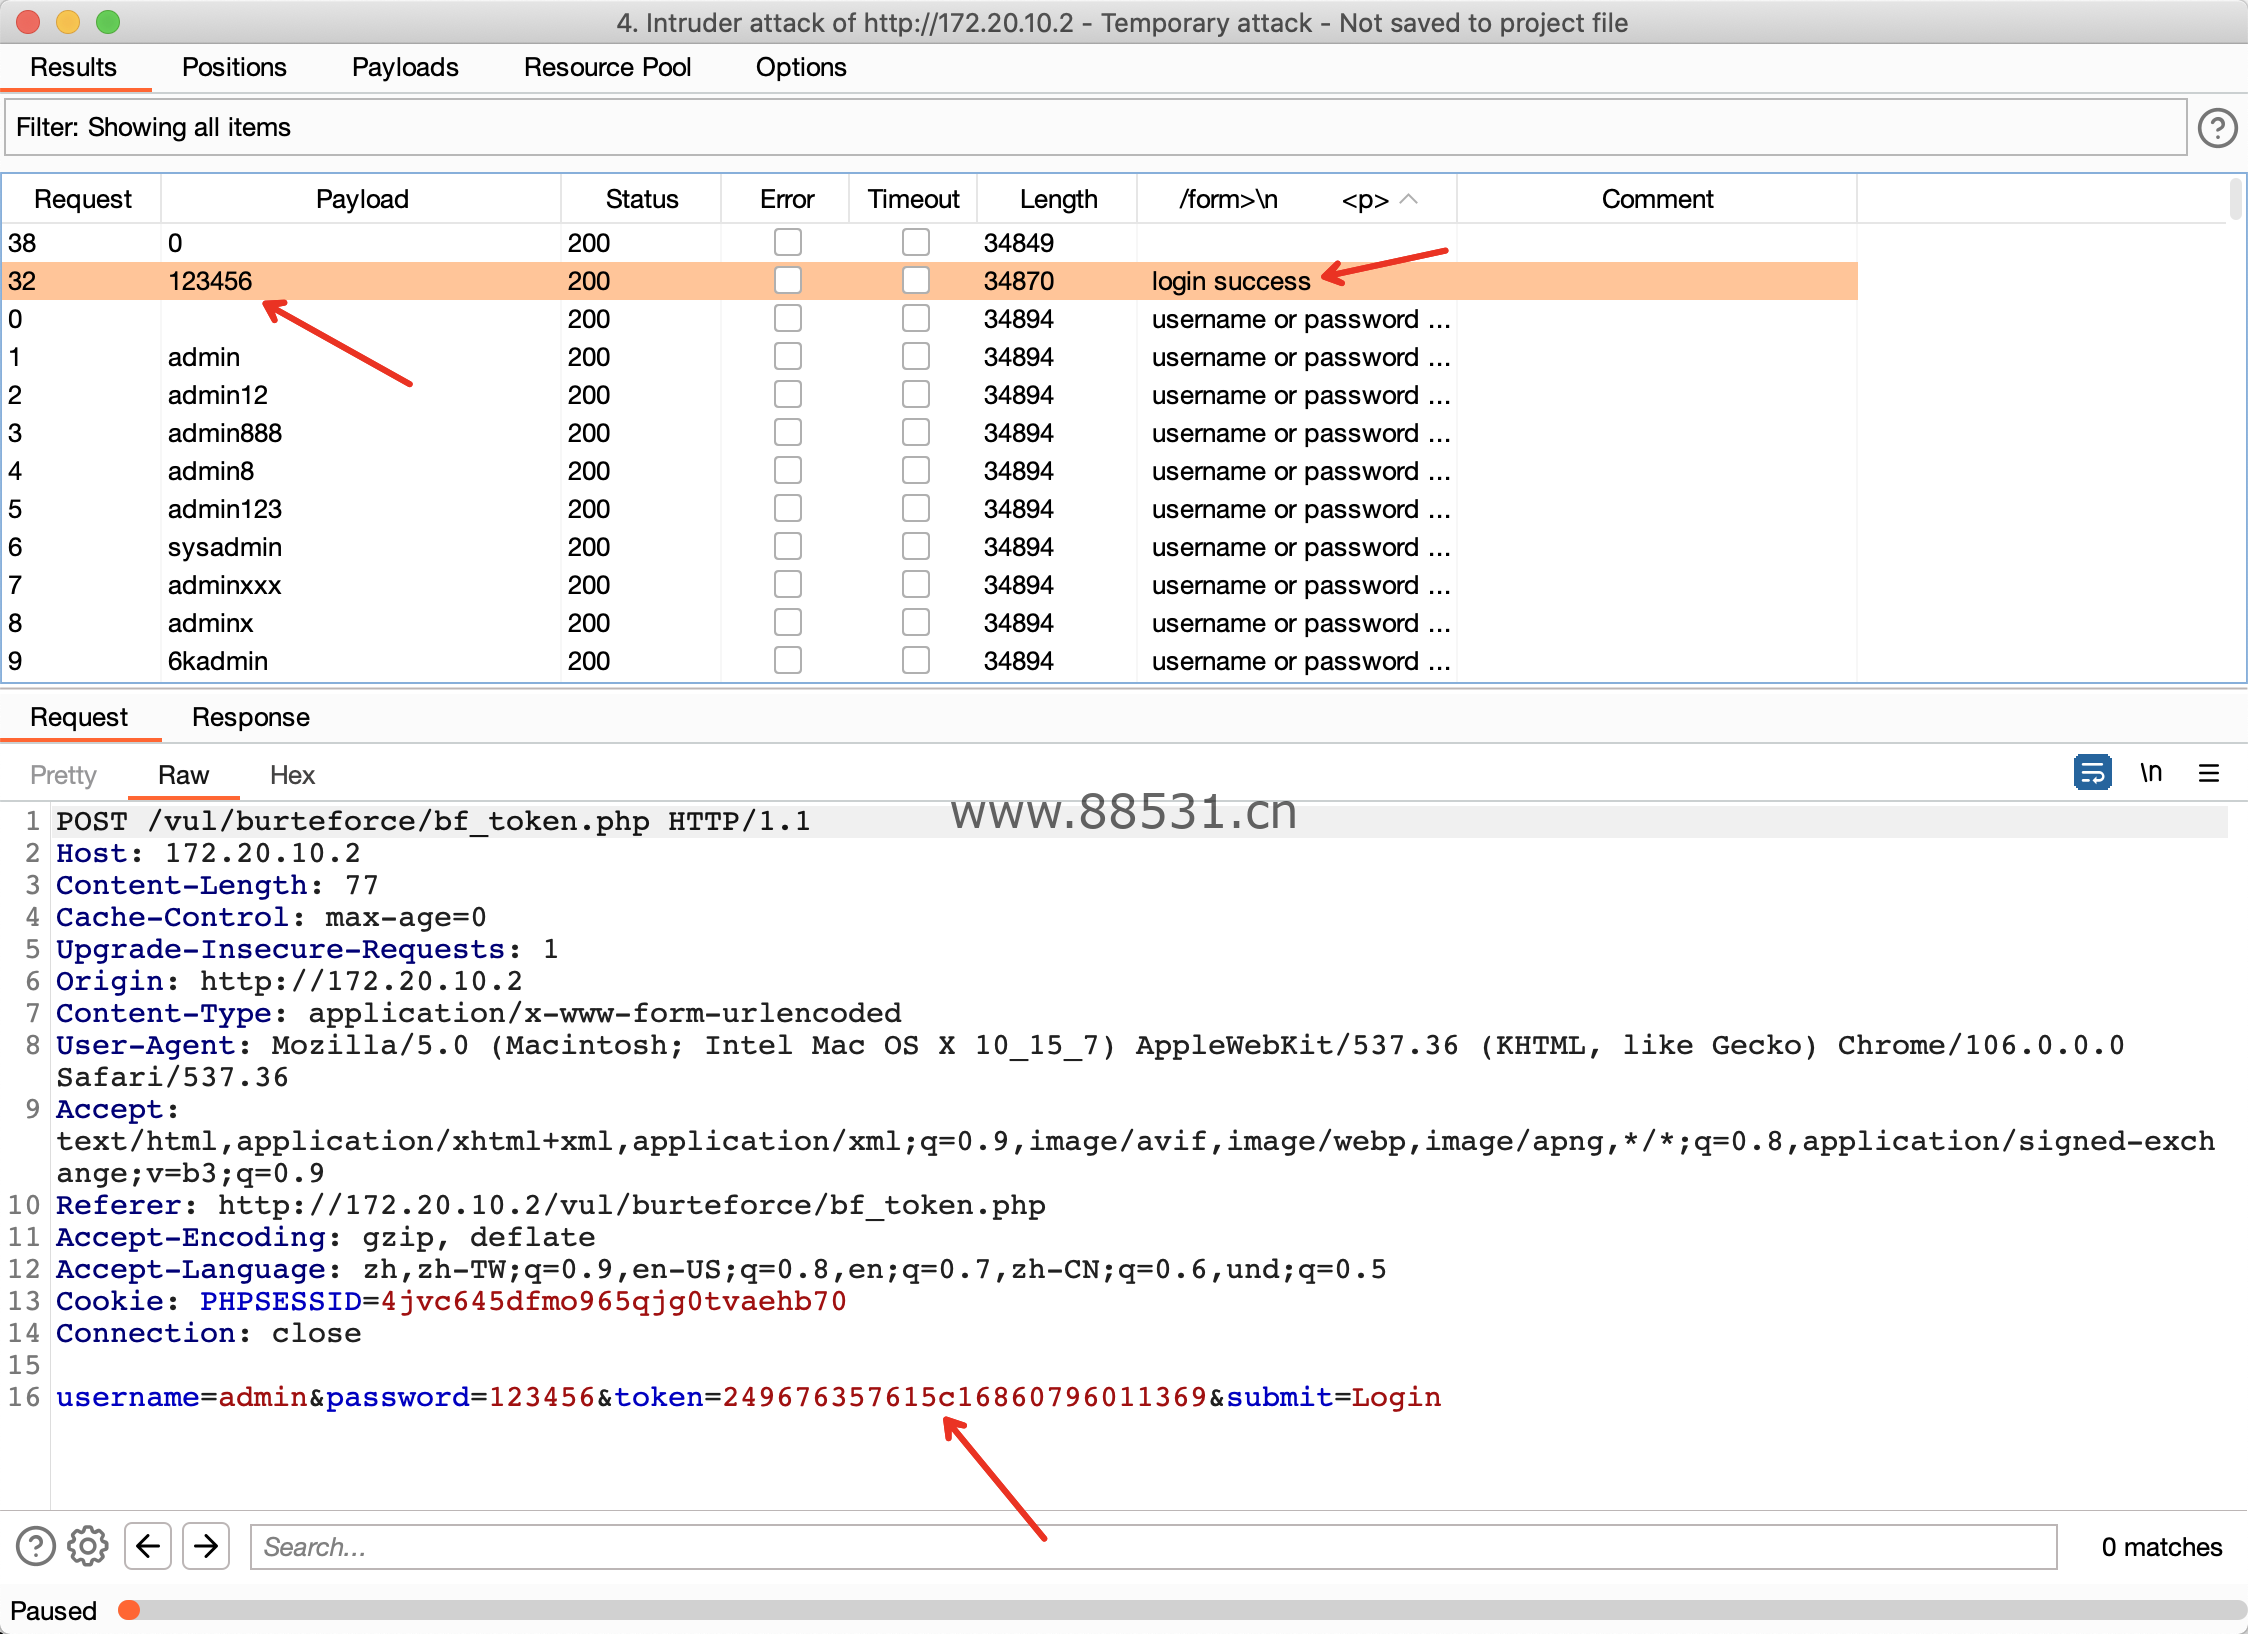Click length value 34849 in request 38
Image resolution: width=2248 pixels, height=1634 pixels.
pyautogui.click(x=1018, y=243)
